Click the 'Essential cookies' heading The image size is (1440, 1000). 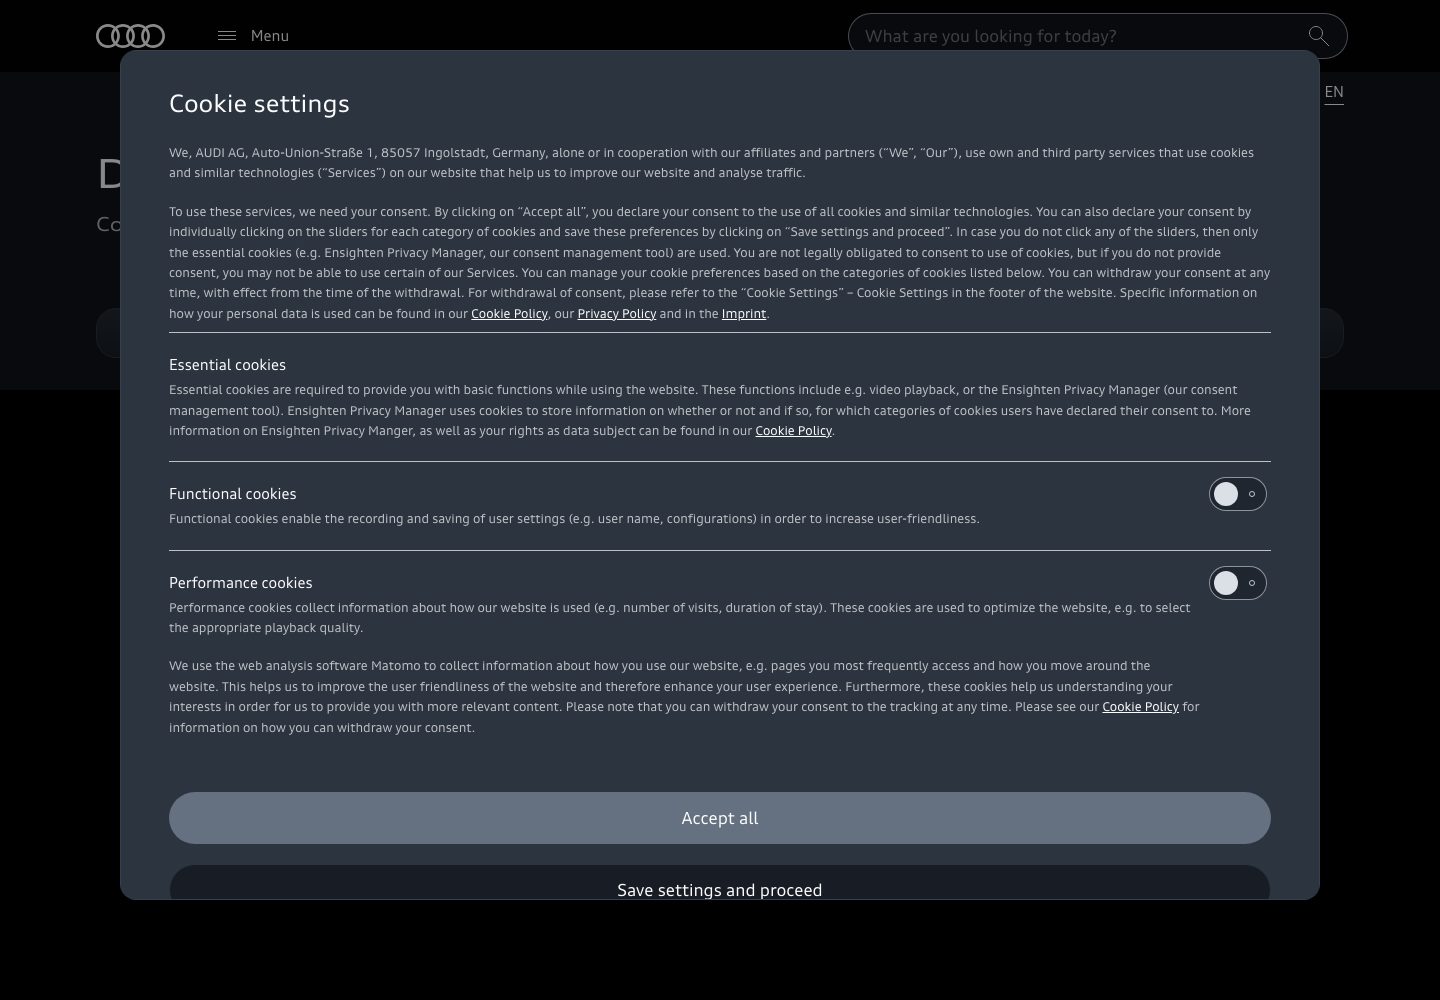pos(227,365)
